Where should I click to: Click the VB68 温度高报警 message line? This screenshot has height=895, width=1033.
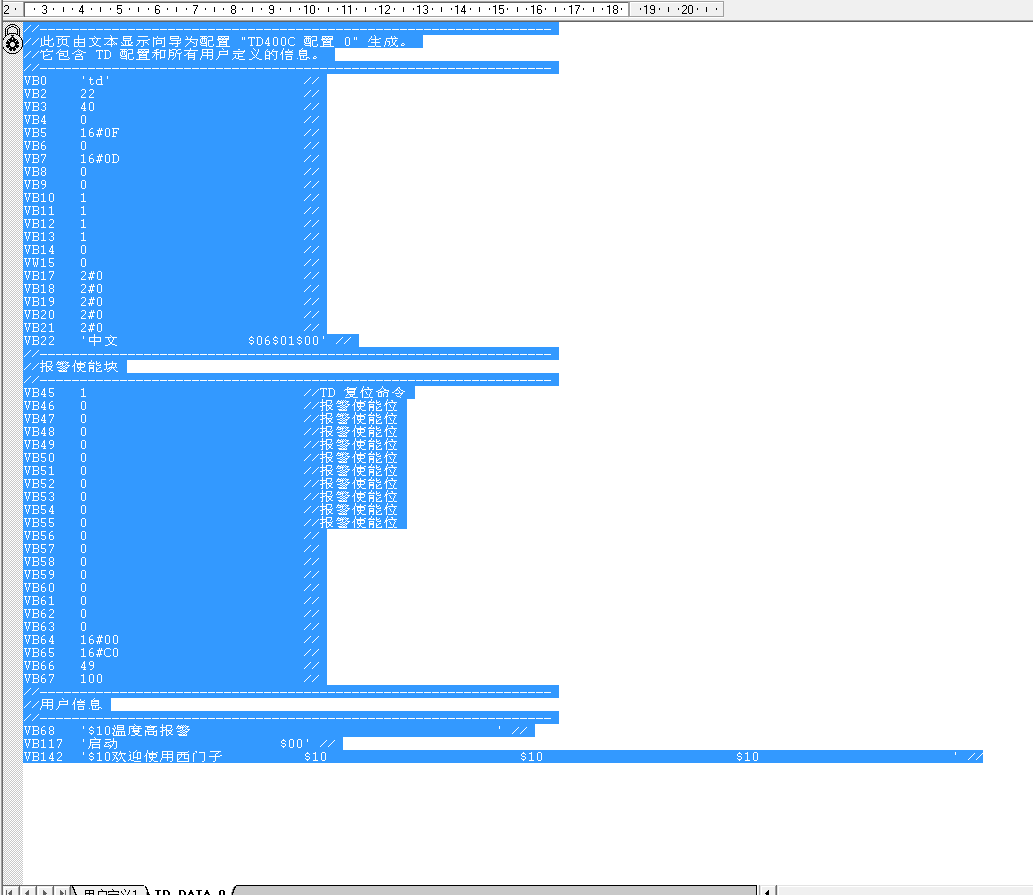279,730
